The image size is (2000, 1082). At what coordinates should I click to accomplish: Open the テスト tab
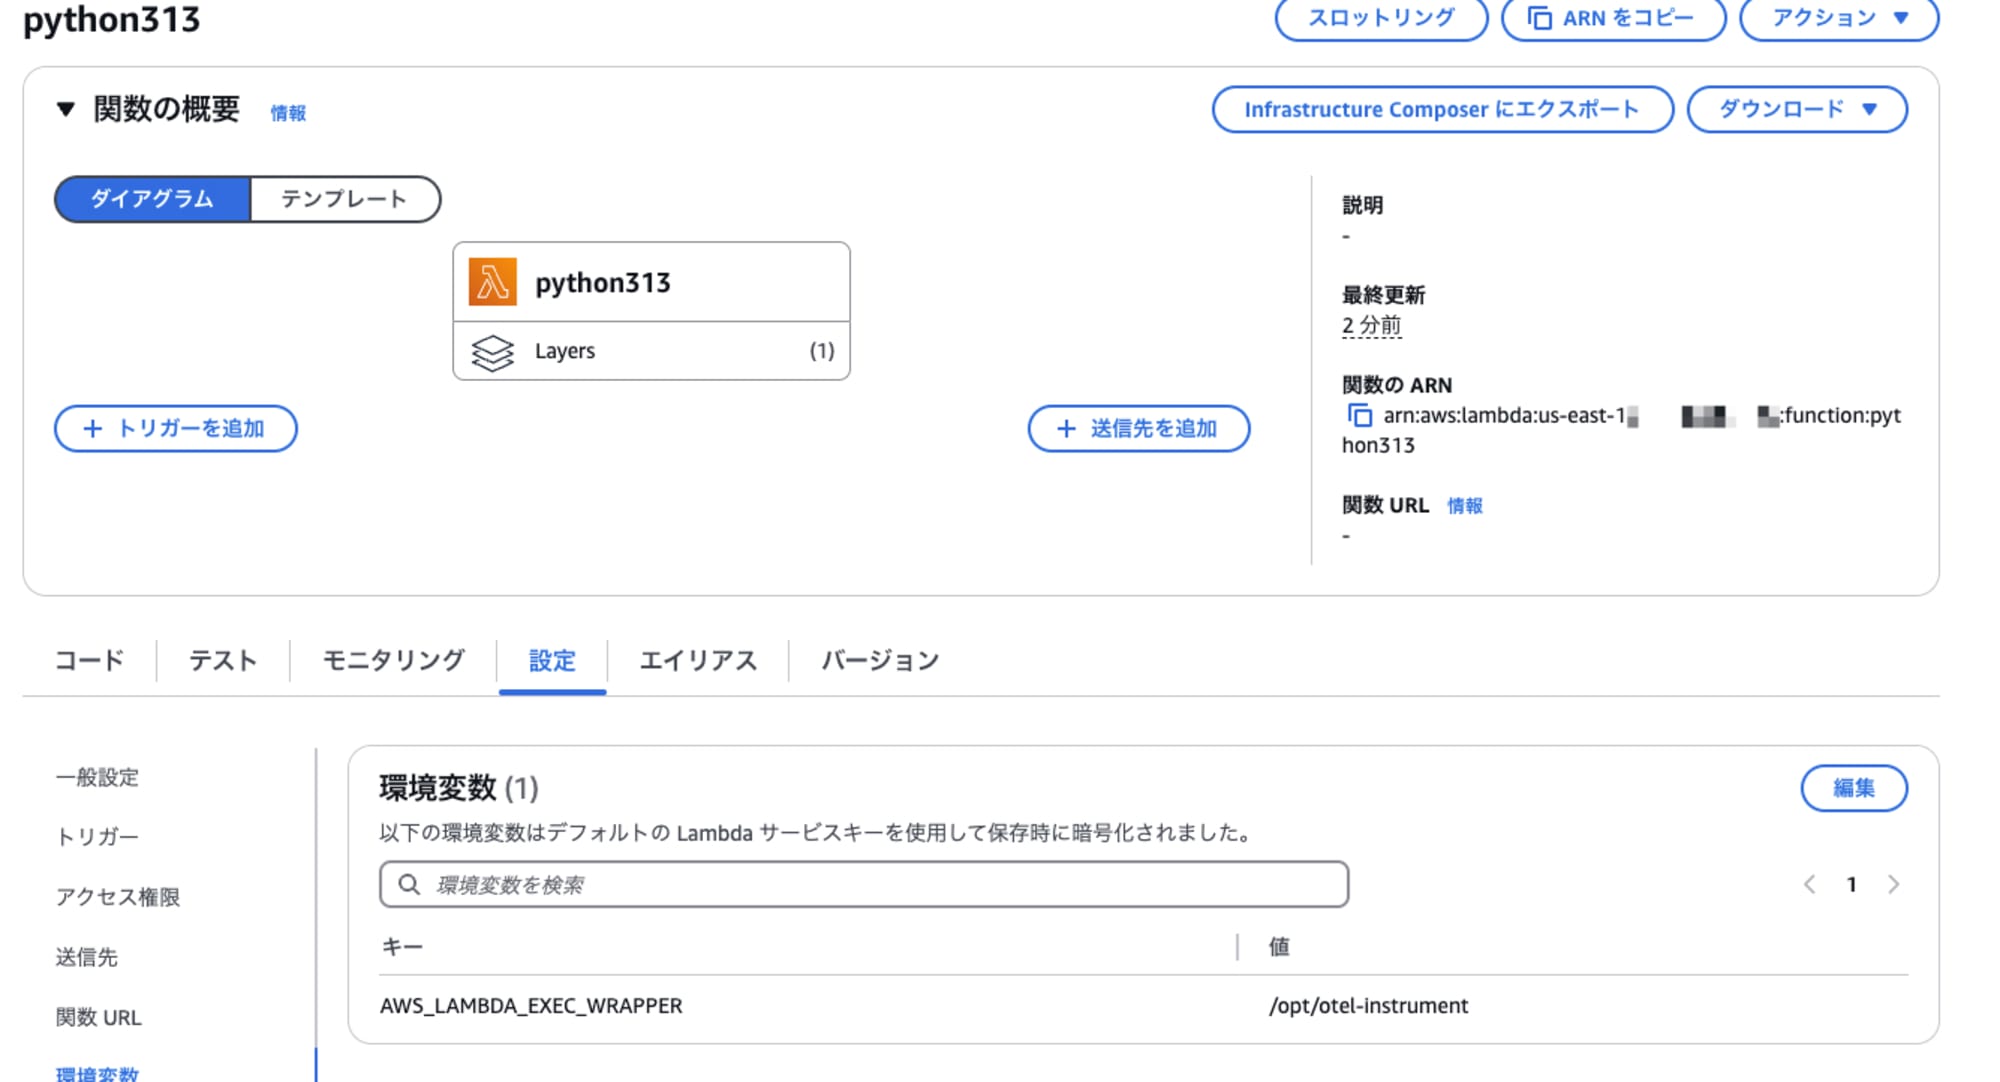tap(223, 660)
